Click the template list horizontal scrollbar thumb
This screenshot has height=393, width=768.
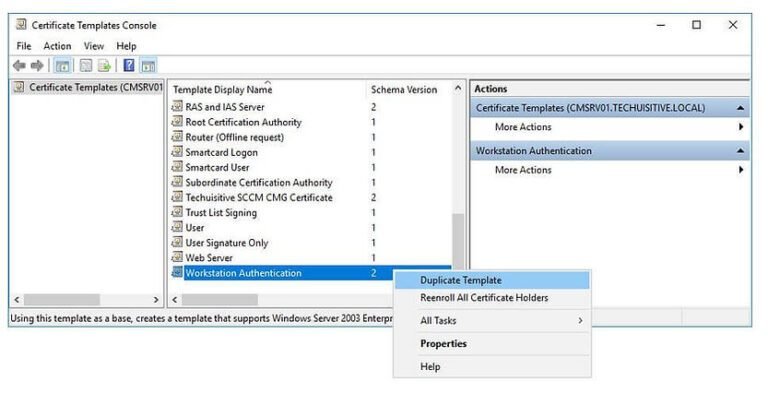pos(219,299)
